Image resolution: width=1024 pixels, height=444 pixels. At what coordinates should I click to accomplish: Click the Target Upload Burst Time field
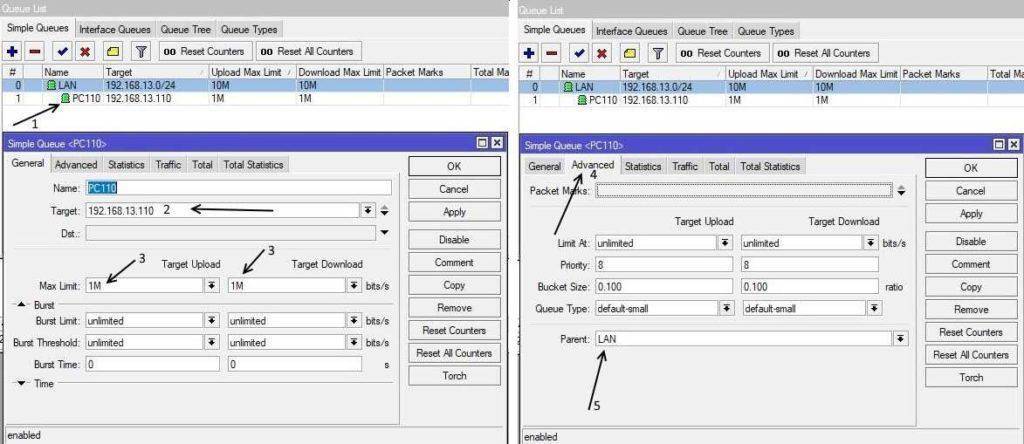152,364
